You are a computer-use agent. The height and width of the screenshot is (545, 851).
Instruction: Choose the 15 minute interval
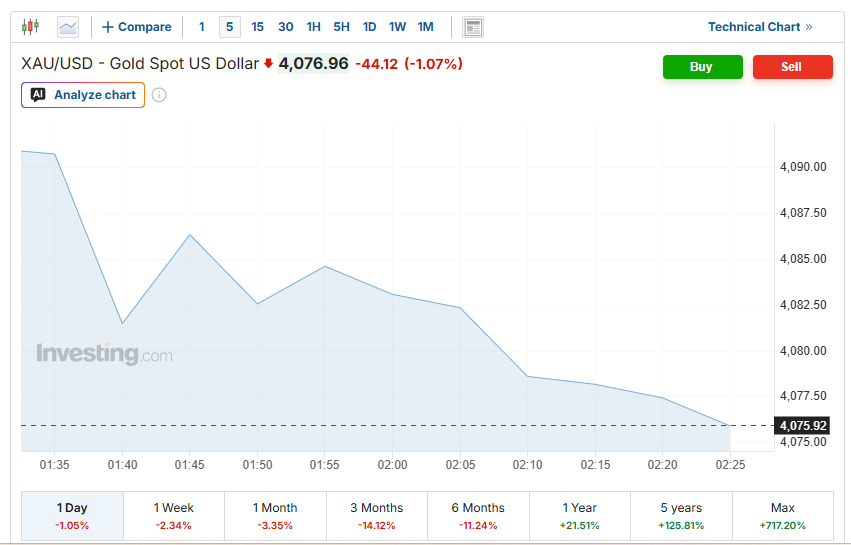coord(257,27)
